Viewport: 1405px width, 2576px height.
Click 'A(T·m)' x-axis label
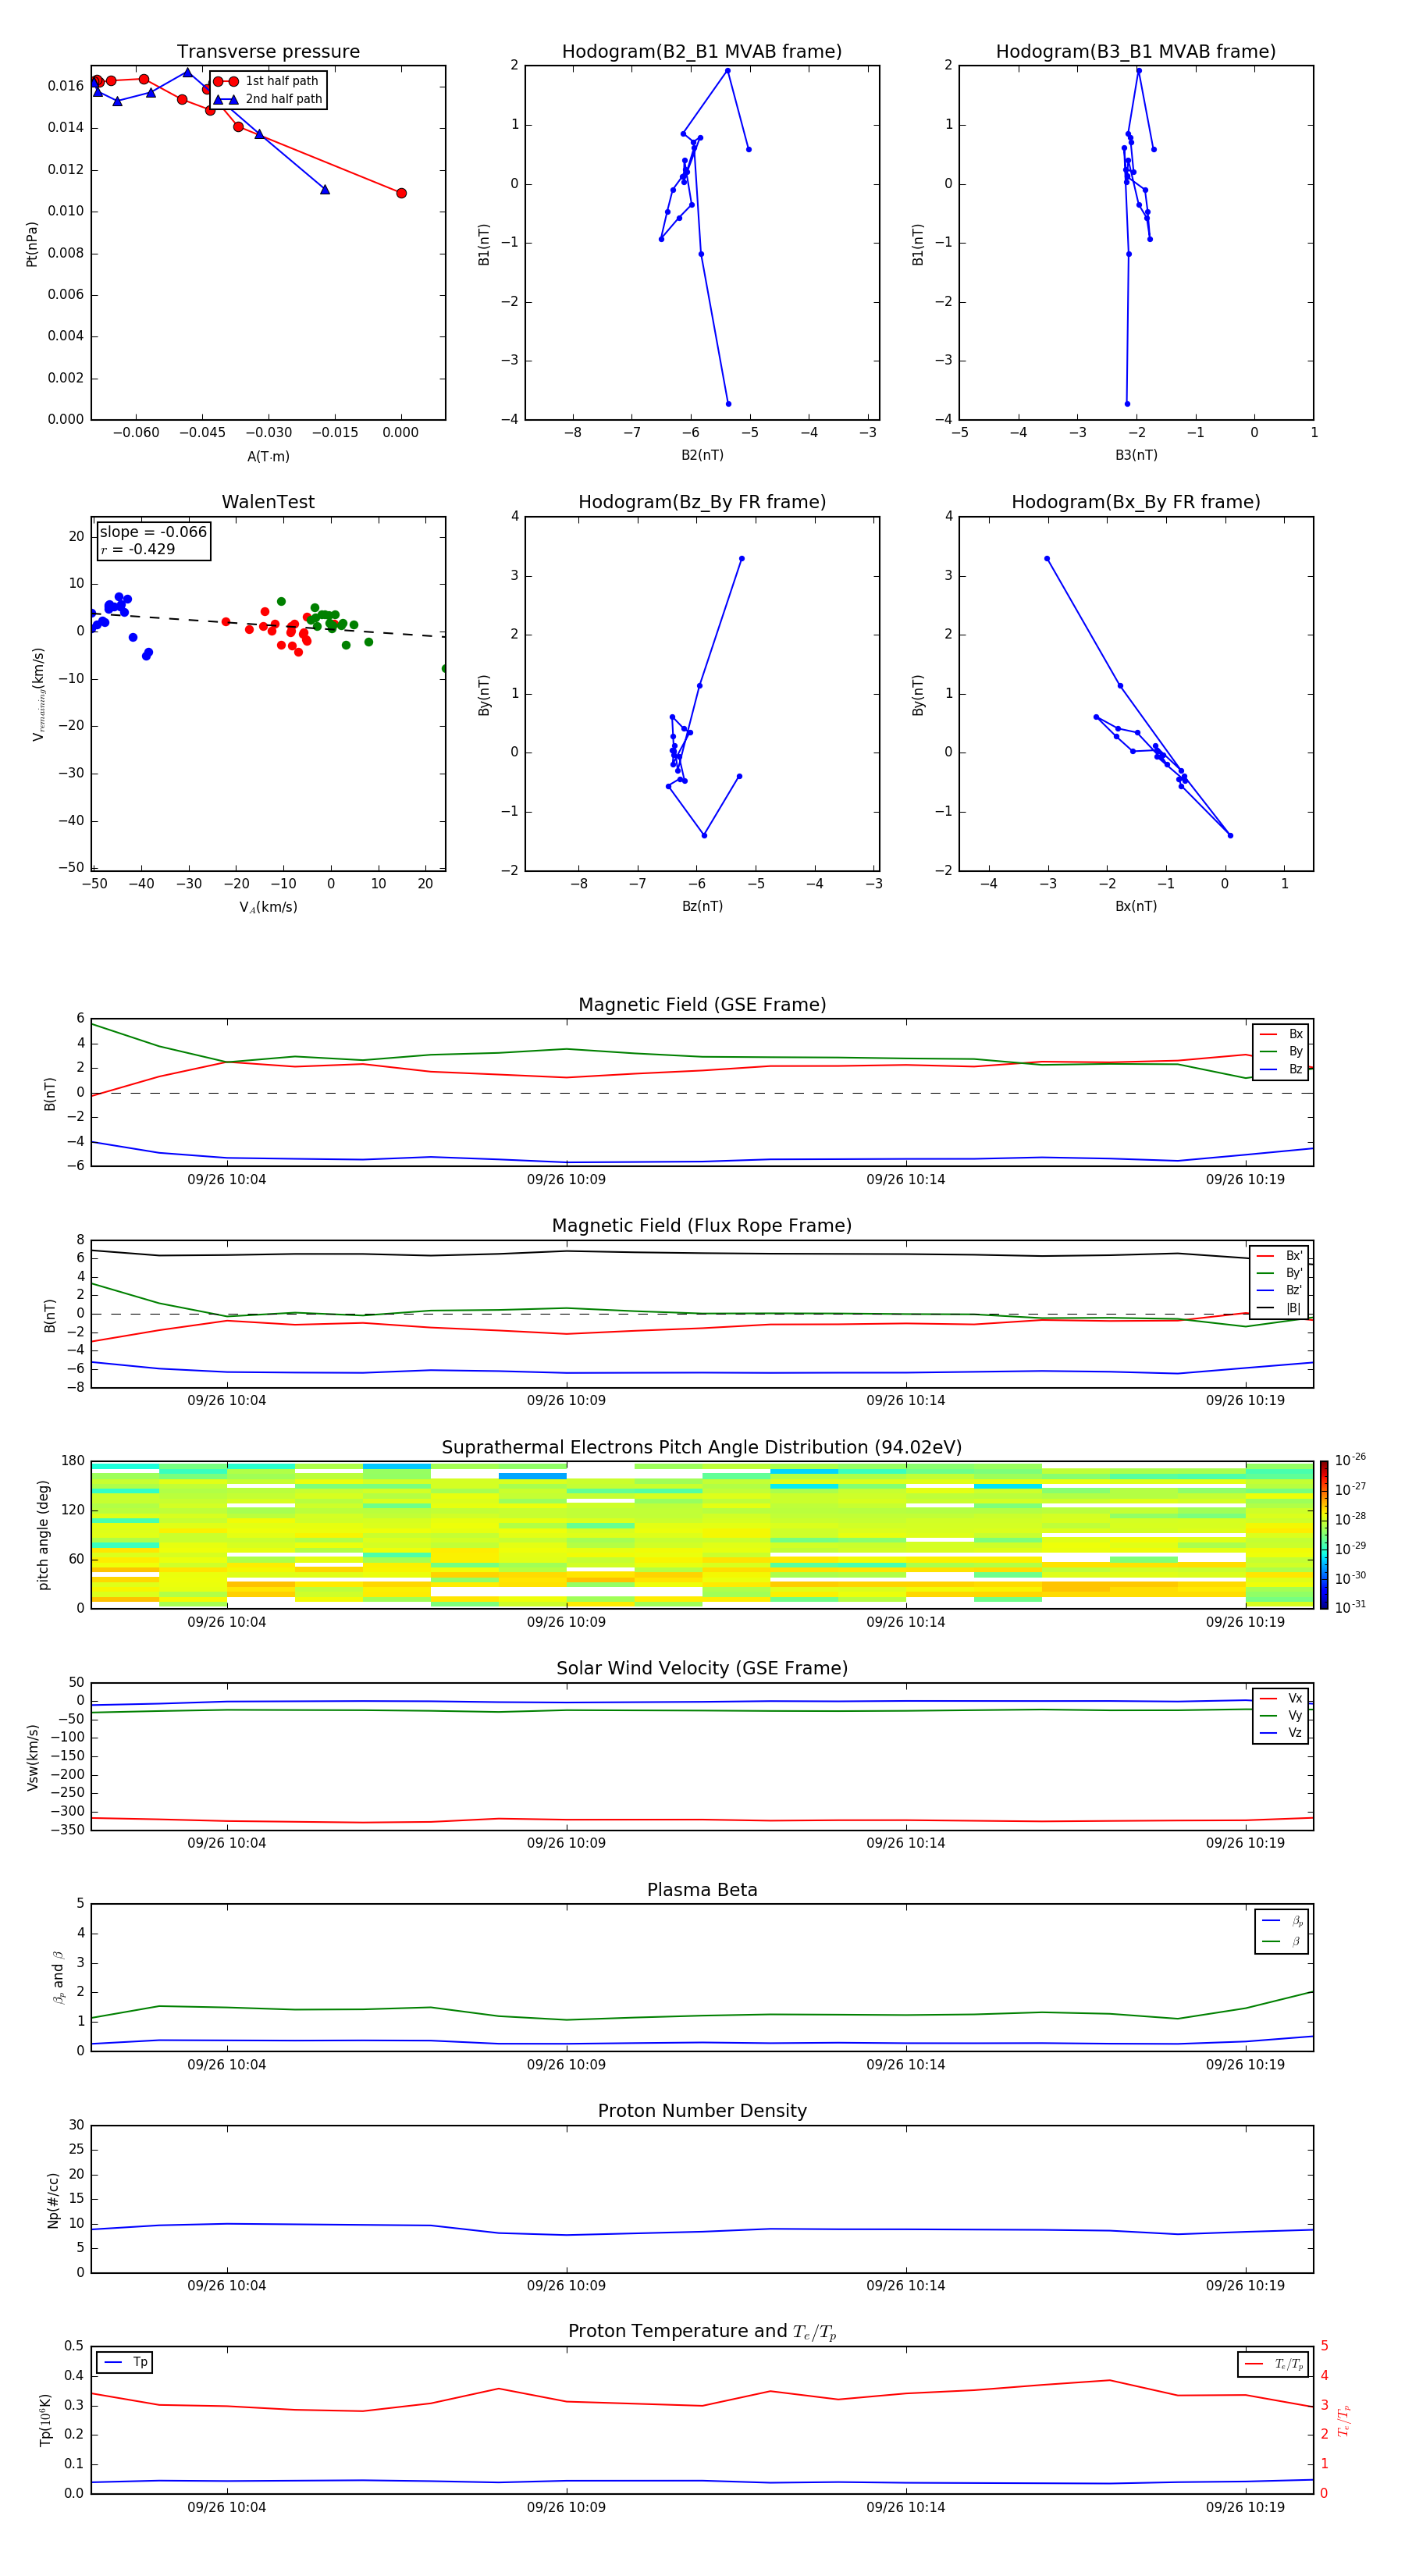tap(268, 457)
